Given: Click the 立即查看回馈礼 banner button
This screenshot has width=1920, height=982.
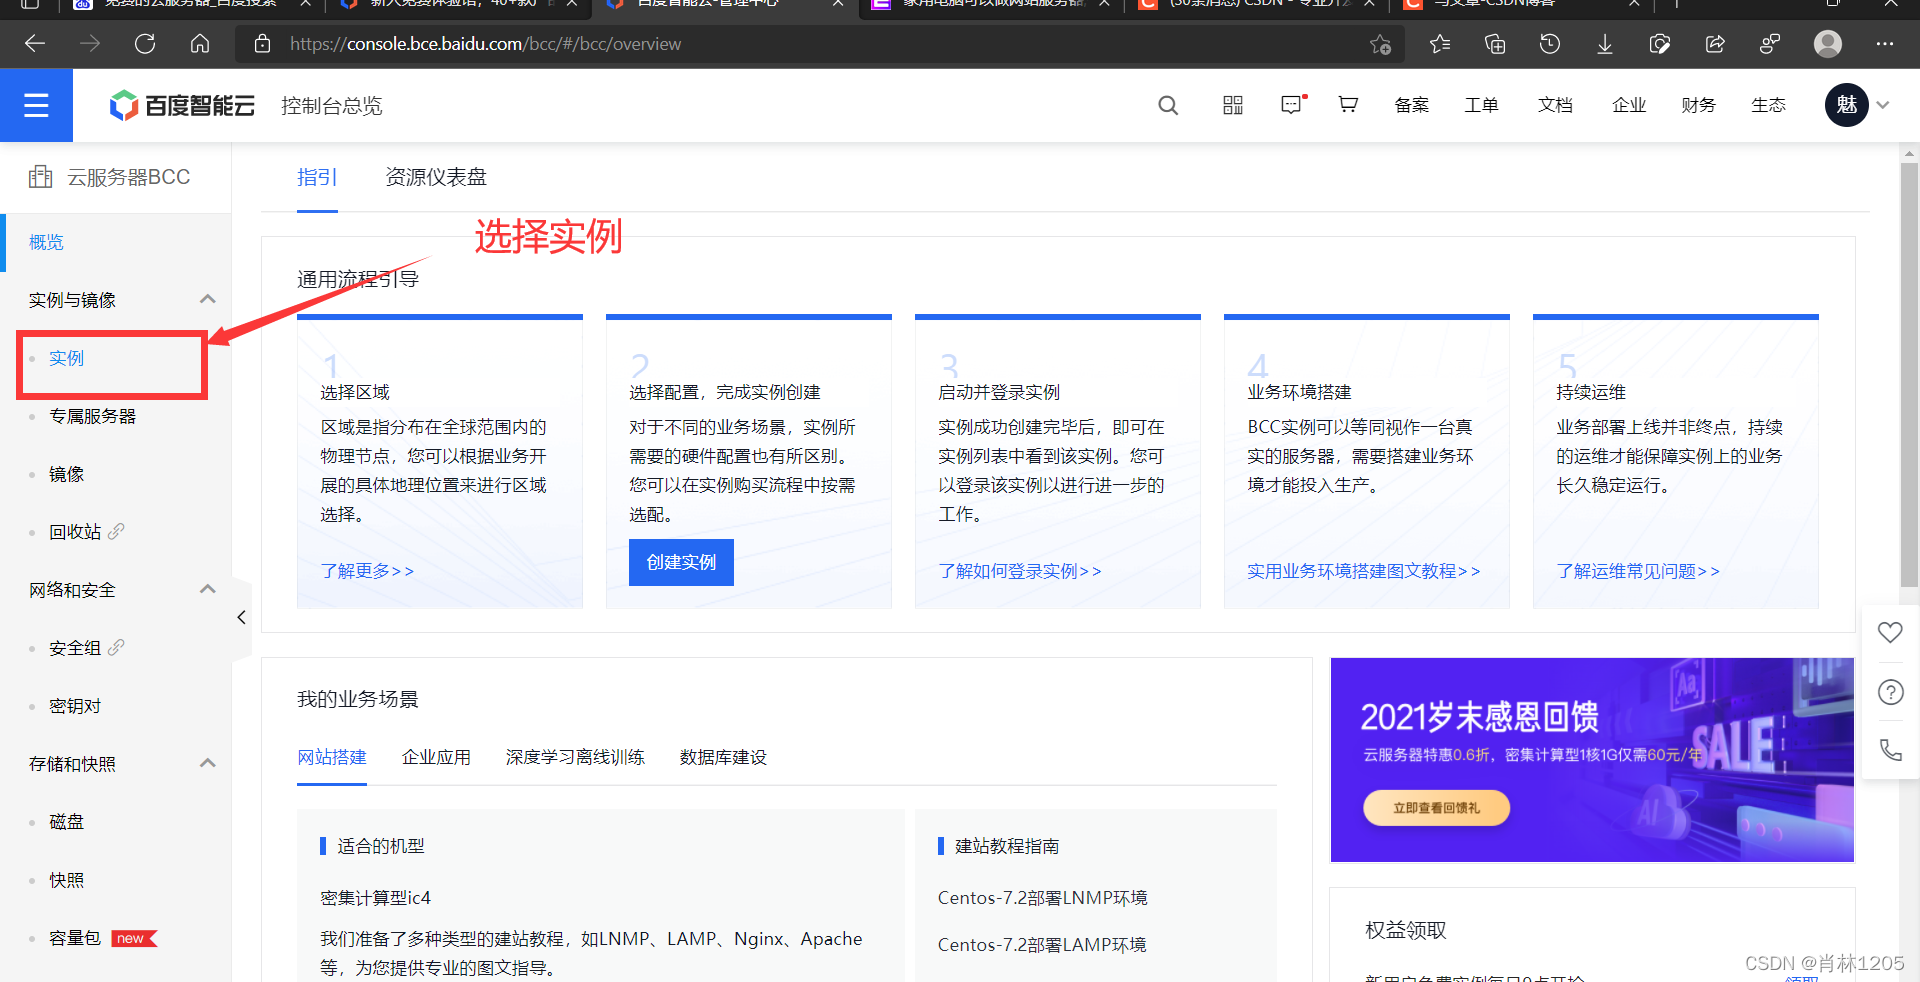Looking at the screenshot, I should click(x=1436, y=808).
